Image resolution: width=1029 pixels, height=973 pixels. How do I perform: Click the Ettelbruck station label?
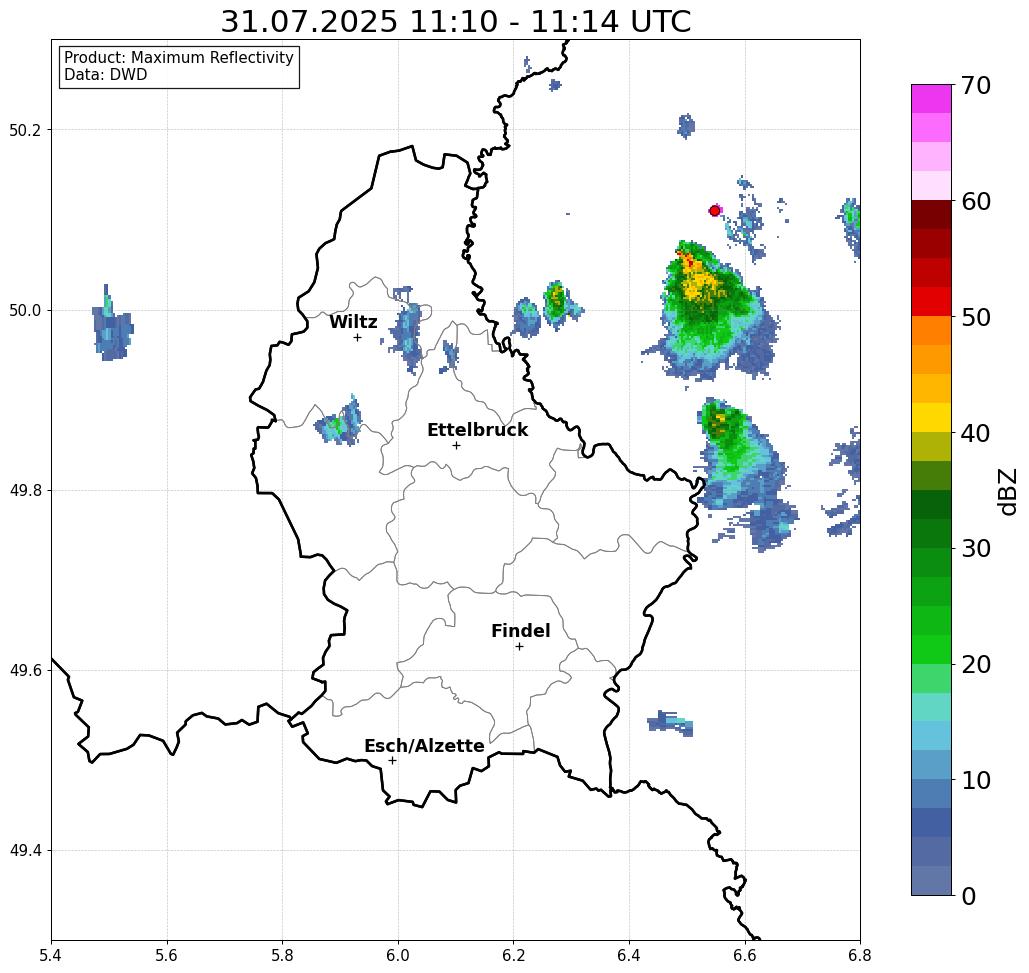coord(477,430)
